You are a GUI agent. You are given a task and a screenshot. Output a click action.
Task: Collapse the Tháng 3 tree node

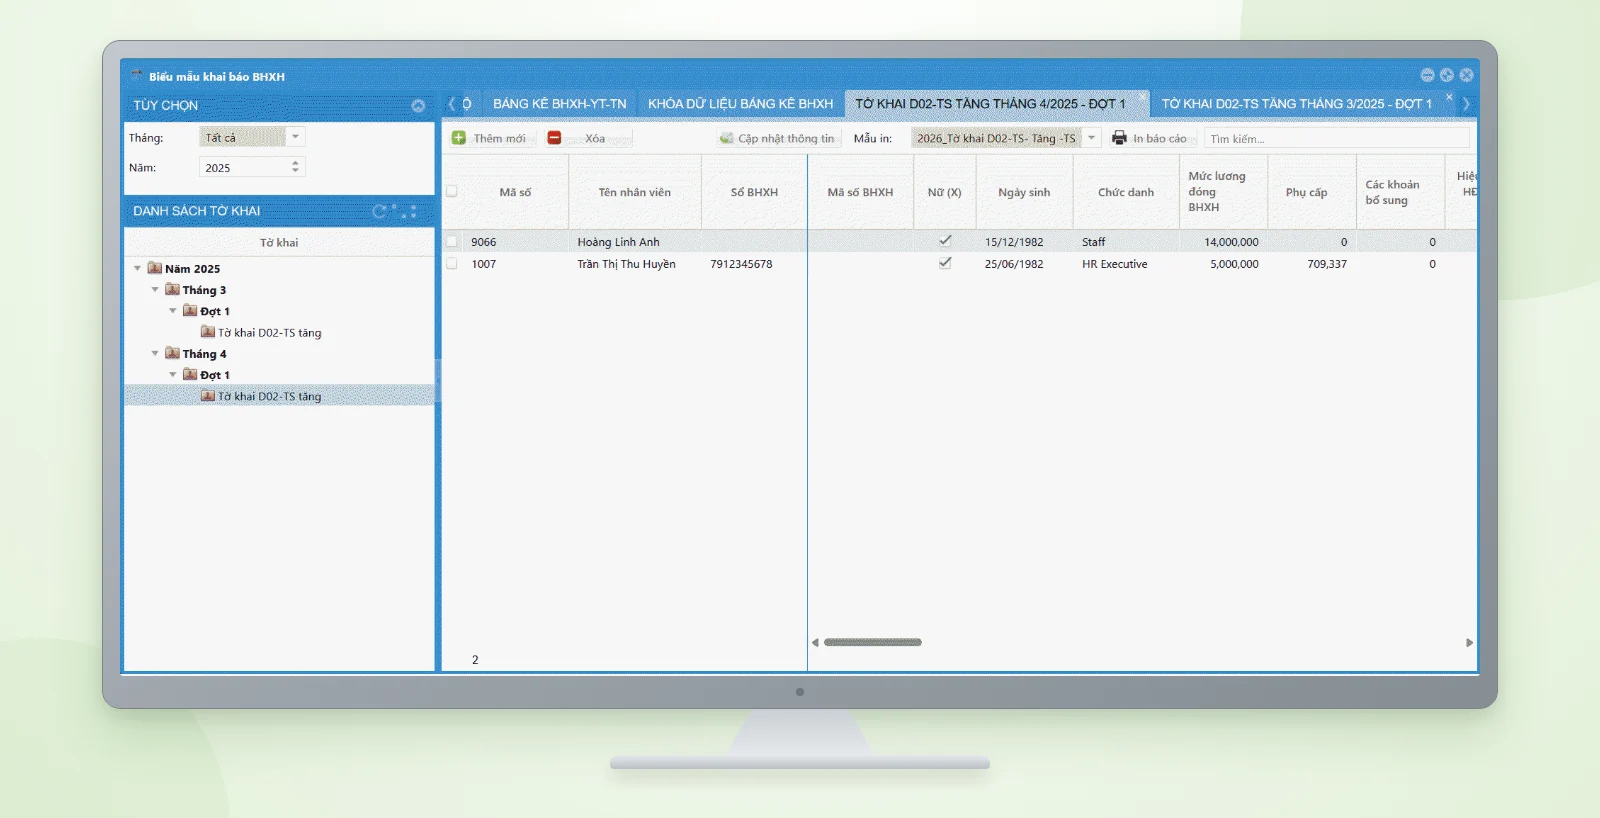[155, 290]
